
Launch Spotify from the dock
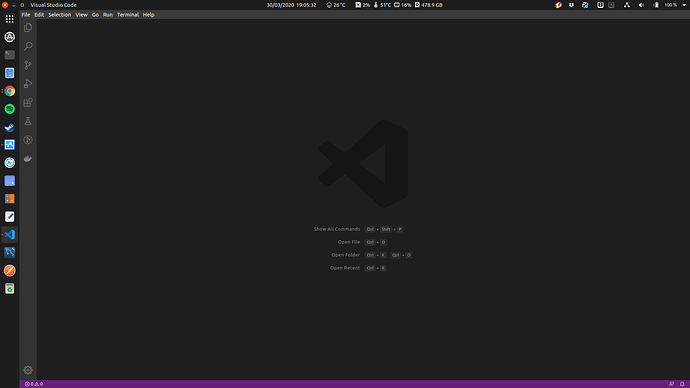[x=10, y=109]
